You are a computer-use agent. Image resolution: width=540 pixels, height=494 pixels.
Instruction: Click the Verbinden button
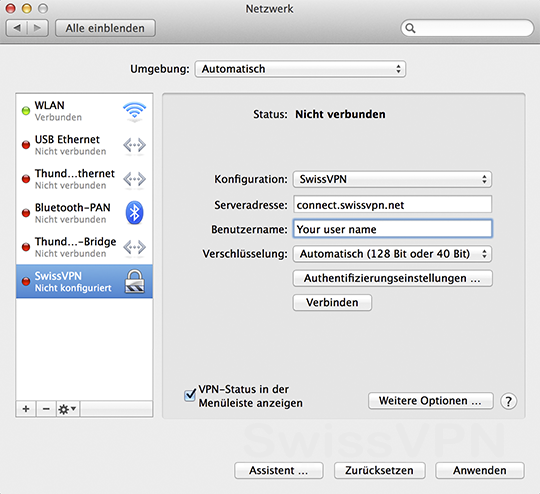[x=332, y=302]
